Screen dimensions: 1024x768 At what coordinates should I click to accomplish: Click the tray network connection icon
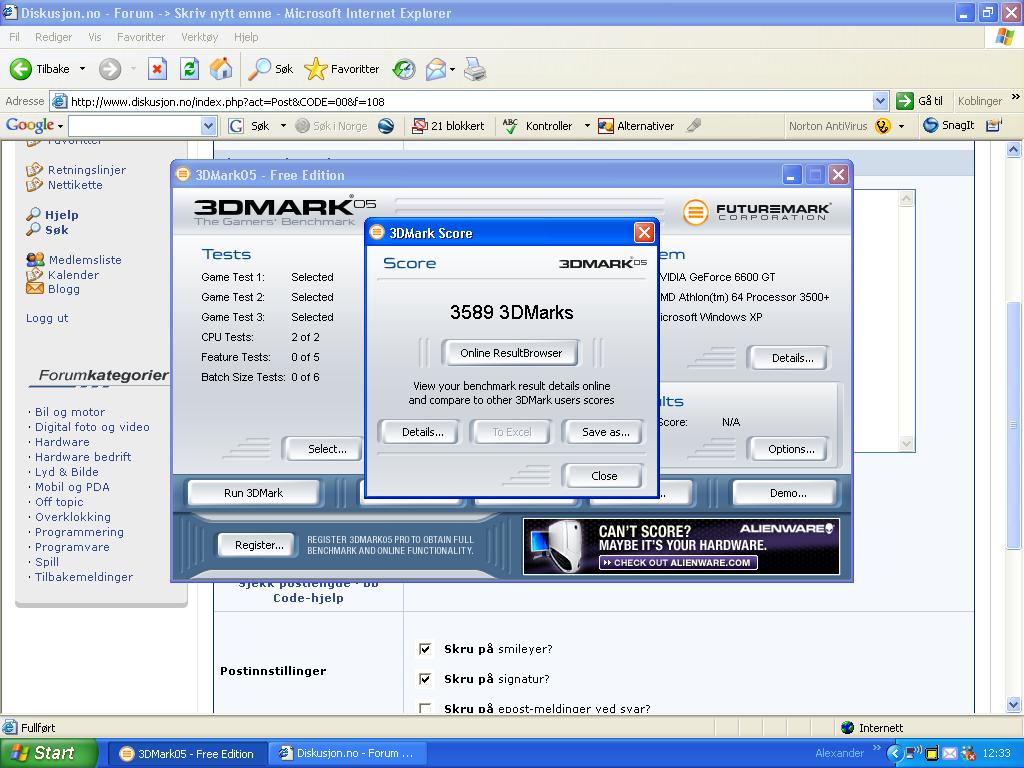[x=913, y=753]
